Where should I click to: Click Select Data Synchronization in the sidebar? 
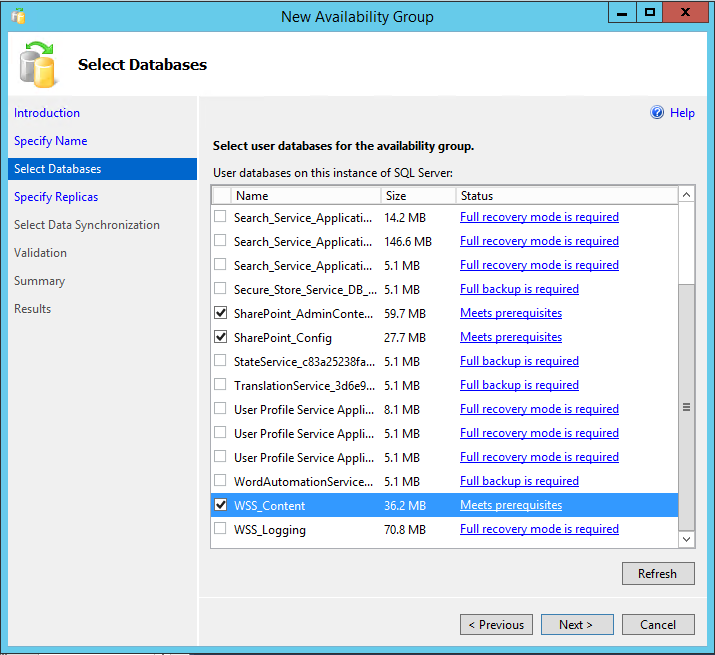tap(87, 225)
